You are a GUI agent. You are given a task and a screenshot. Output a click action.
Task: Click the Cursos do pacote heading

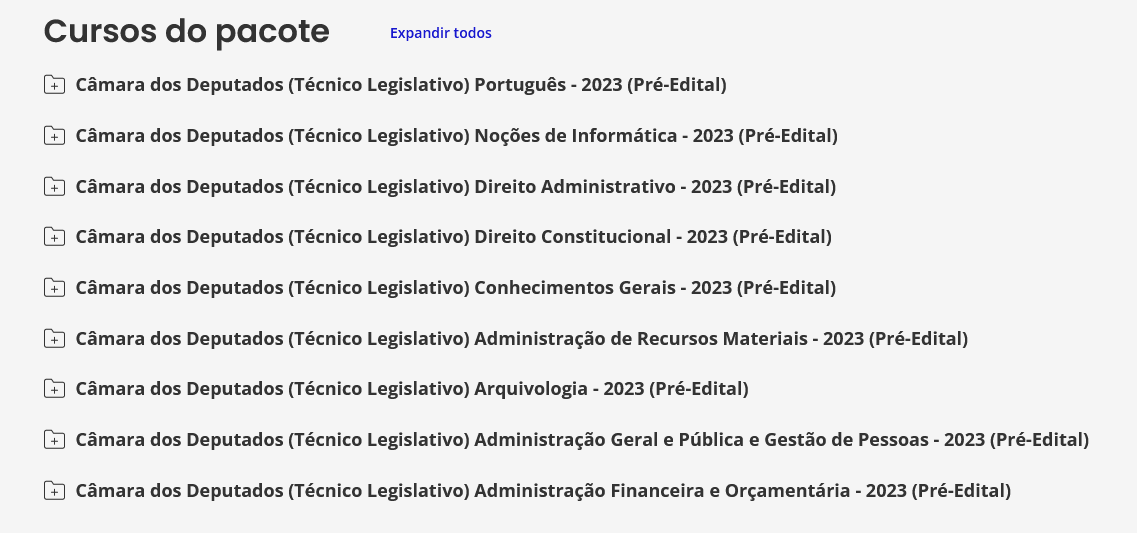coord(186,31)
